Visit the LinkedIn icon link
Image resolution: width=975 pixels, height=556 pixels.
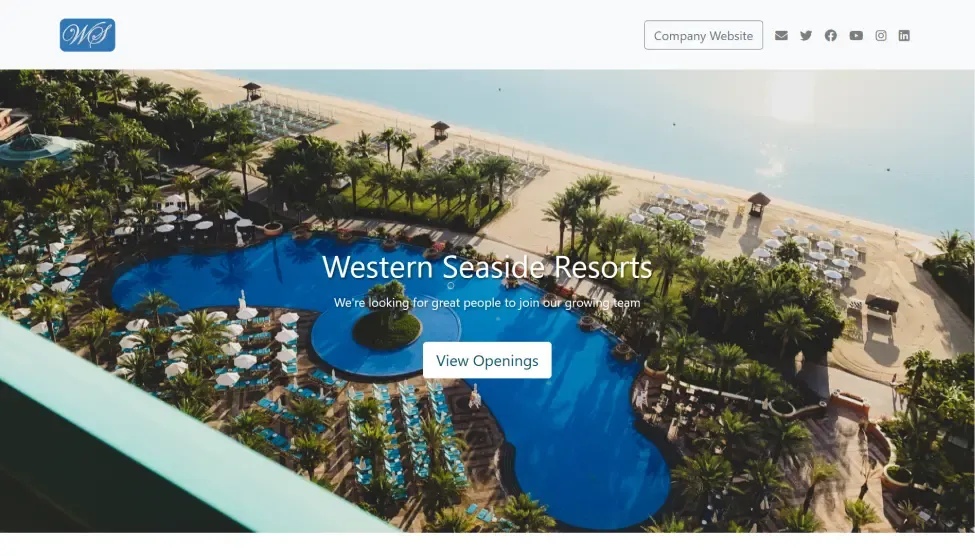pyautogui.click(x=904, y=35)
